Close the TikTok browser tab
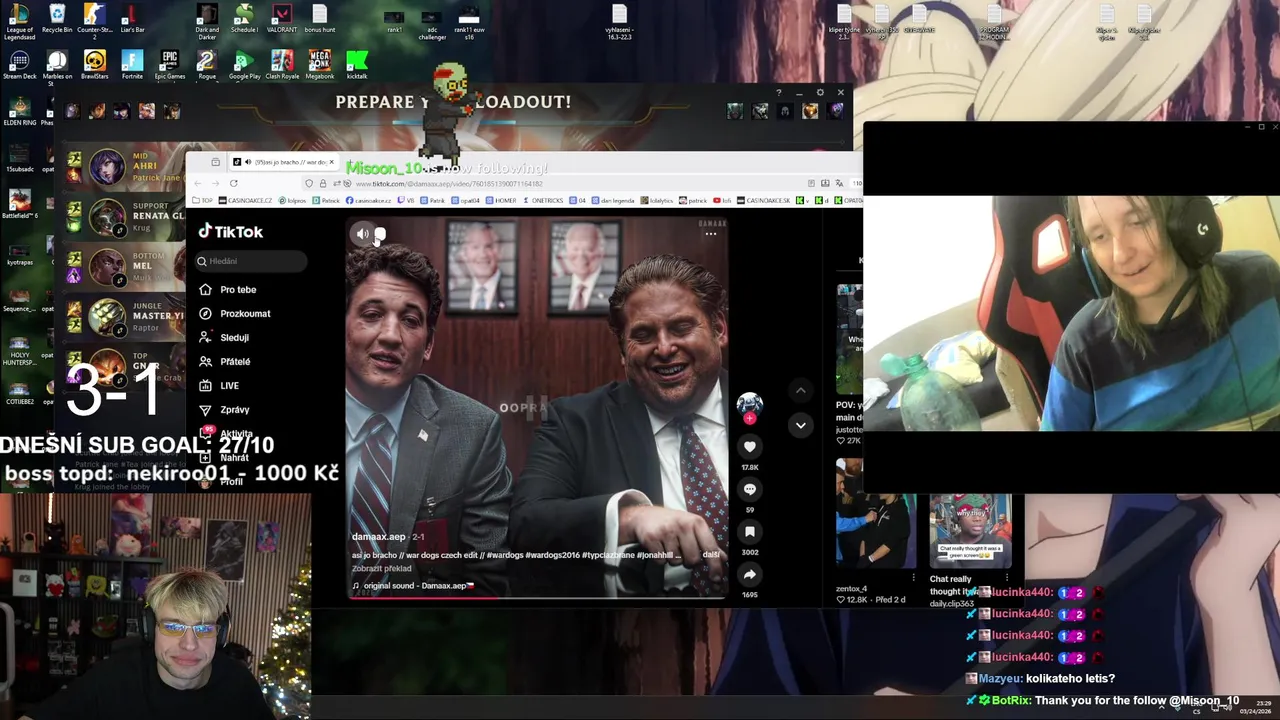 pyautogui.click(x=332, y=162)
